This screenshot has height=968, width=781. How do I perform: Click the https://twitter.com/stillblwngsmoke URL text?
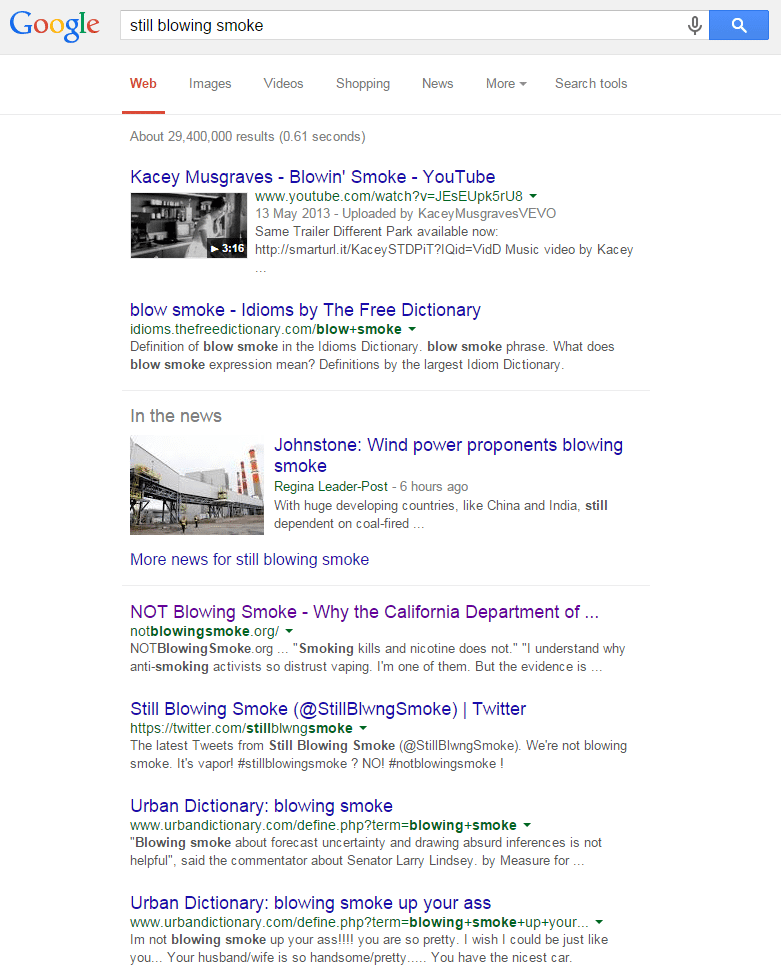pos(241,728)
